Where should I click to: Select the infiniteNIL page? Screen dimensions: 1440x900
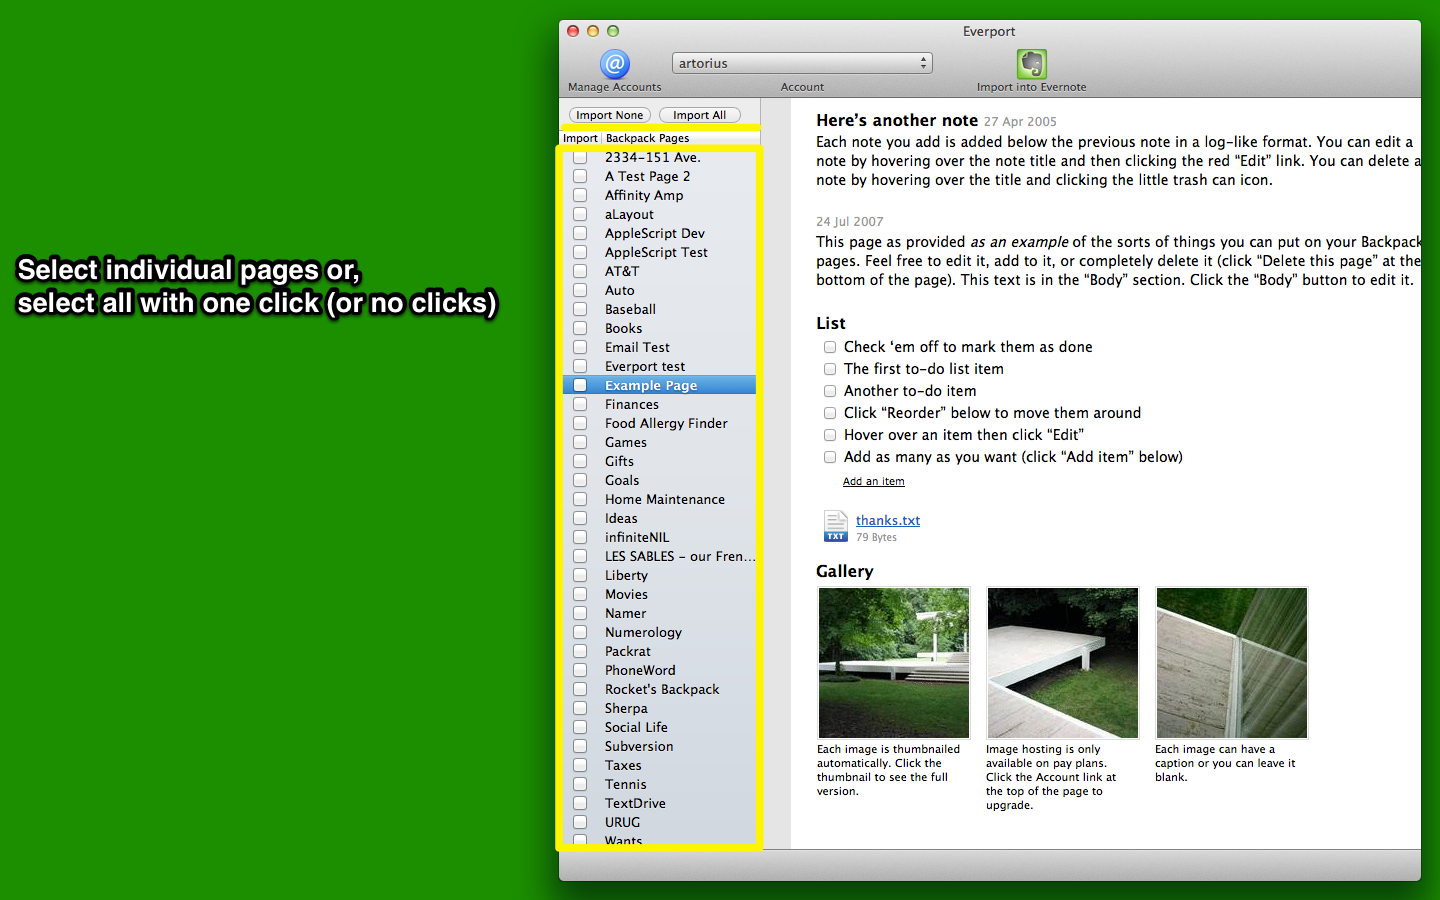pos(660,537)
